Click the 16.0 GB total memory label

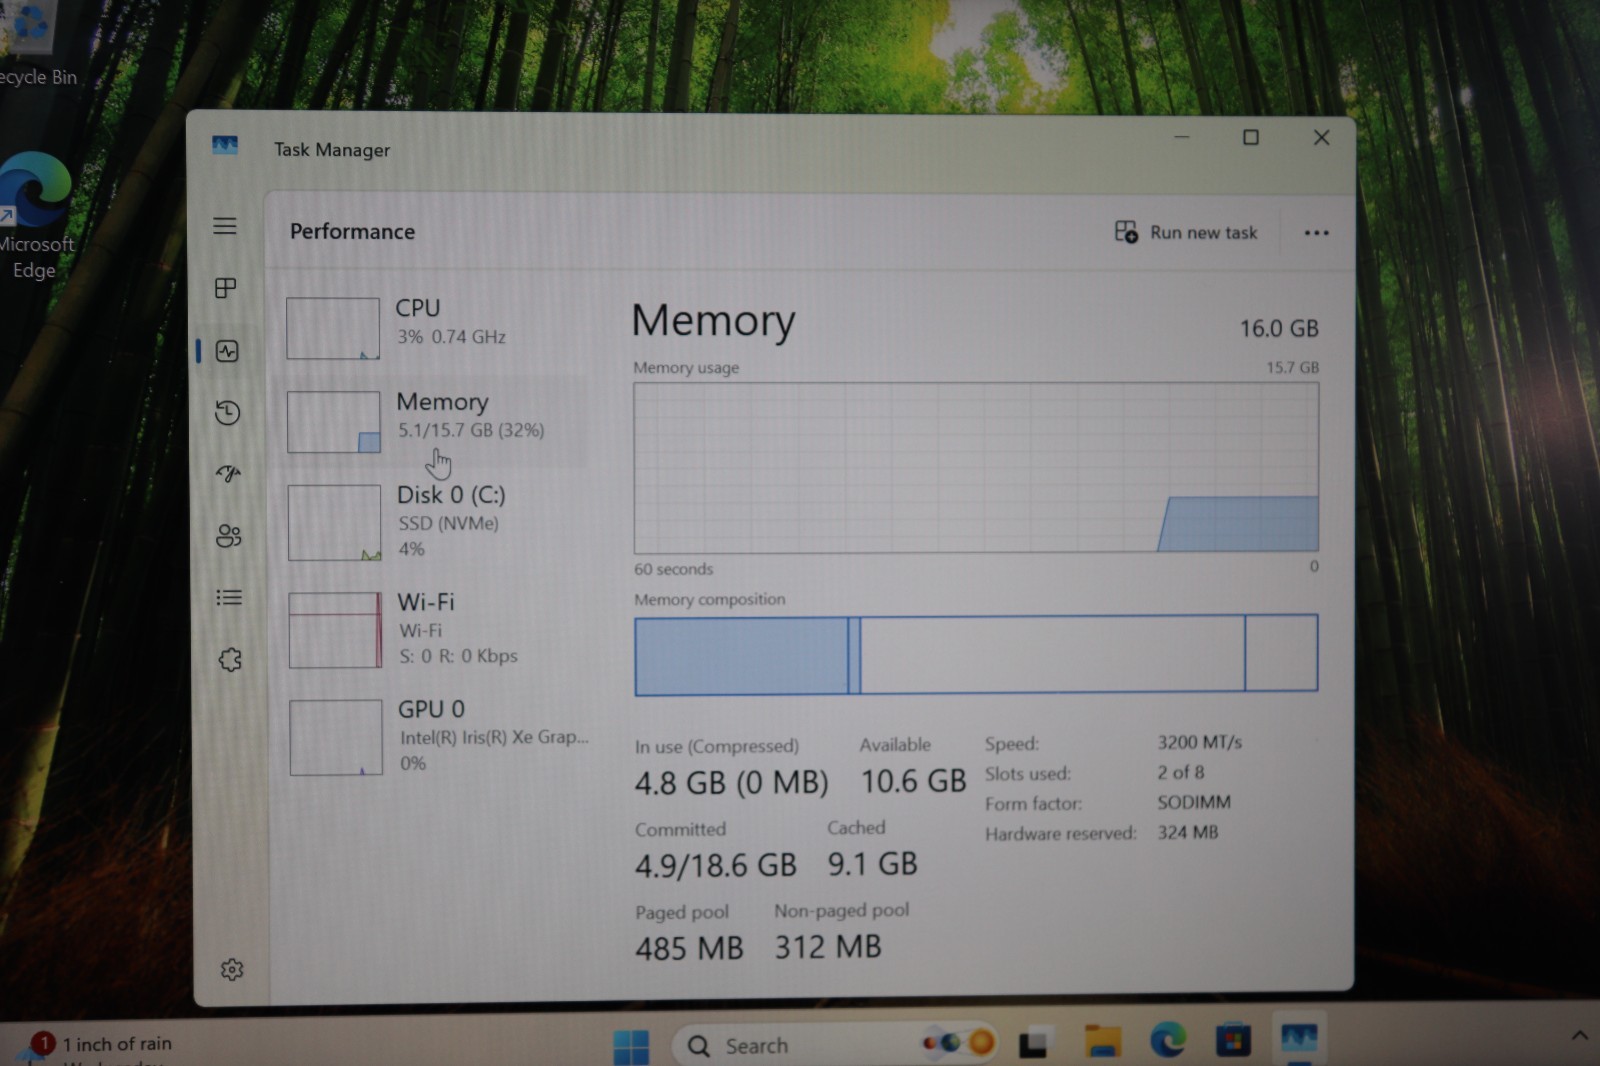1279,328
